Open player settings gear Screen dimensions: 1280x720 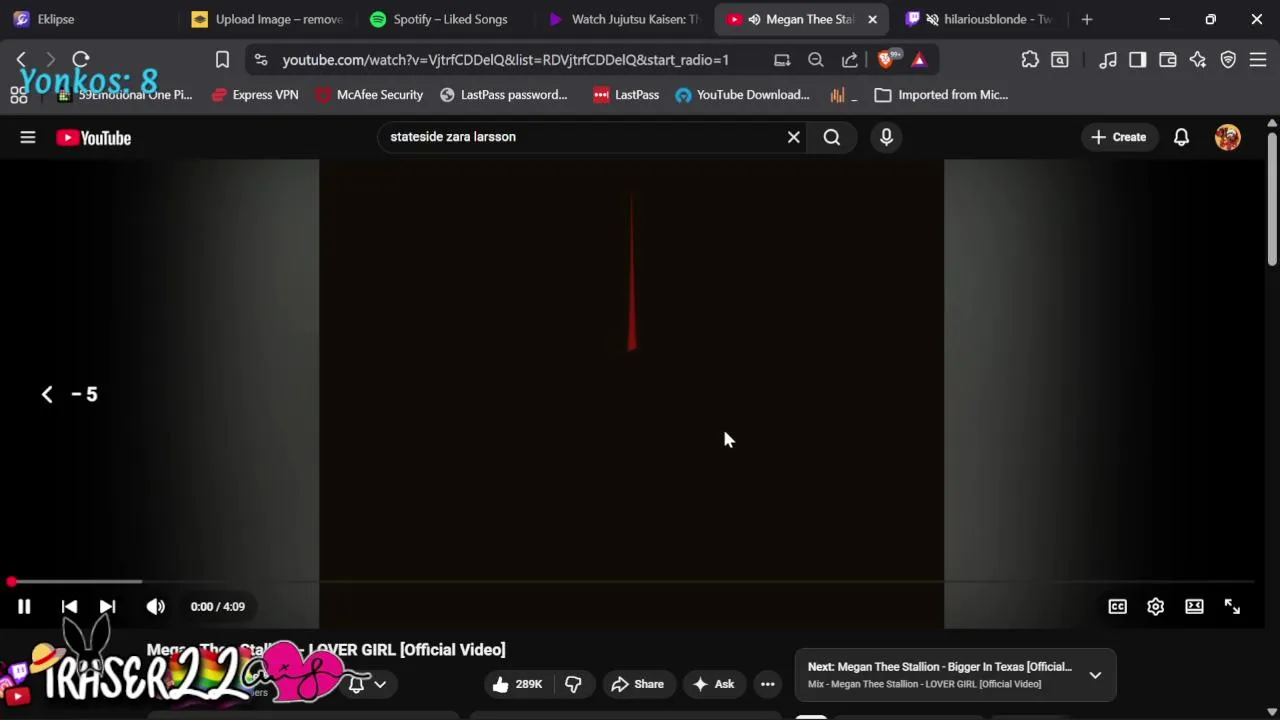[1155, 606]
